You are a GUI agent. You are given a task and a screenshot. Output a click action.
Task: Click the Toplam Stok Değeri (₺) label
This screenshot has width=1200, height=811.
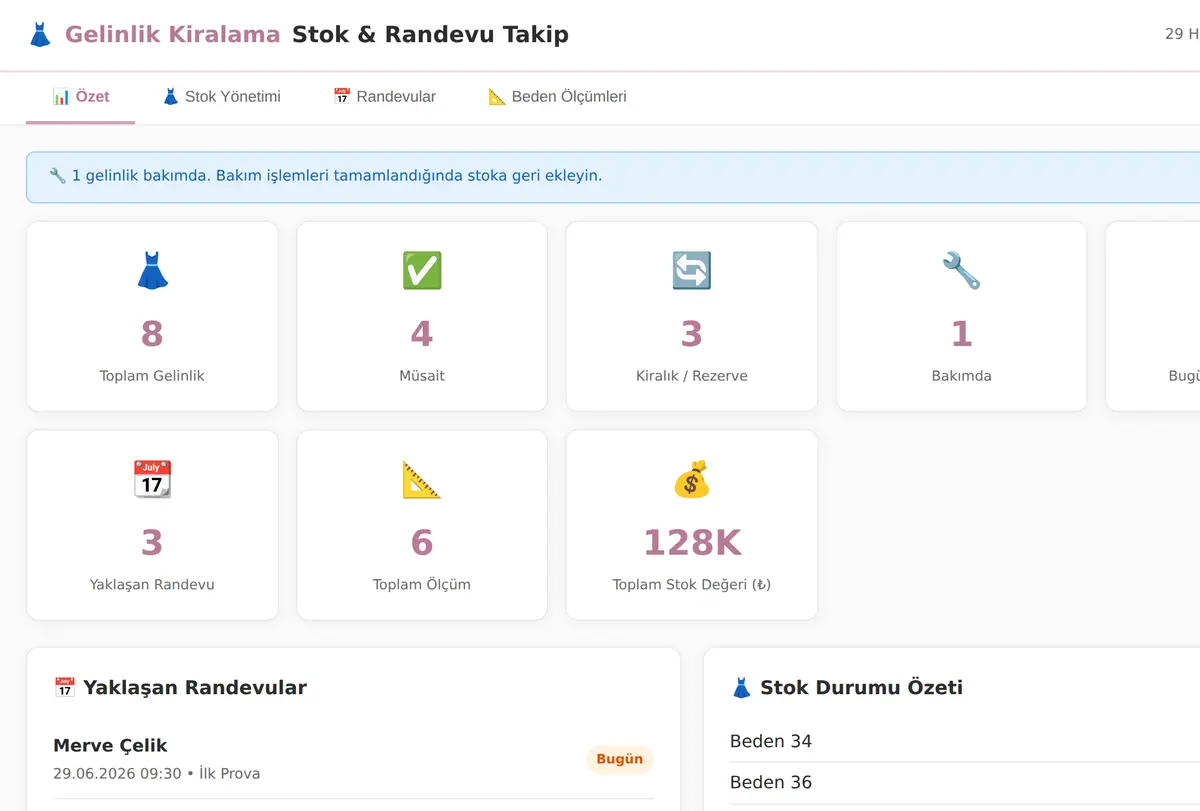[692, 585]
